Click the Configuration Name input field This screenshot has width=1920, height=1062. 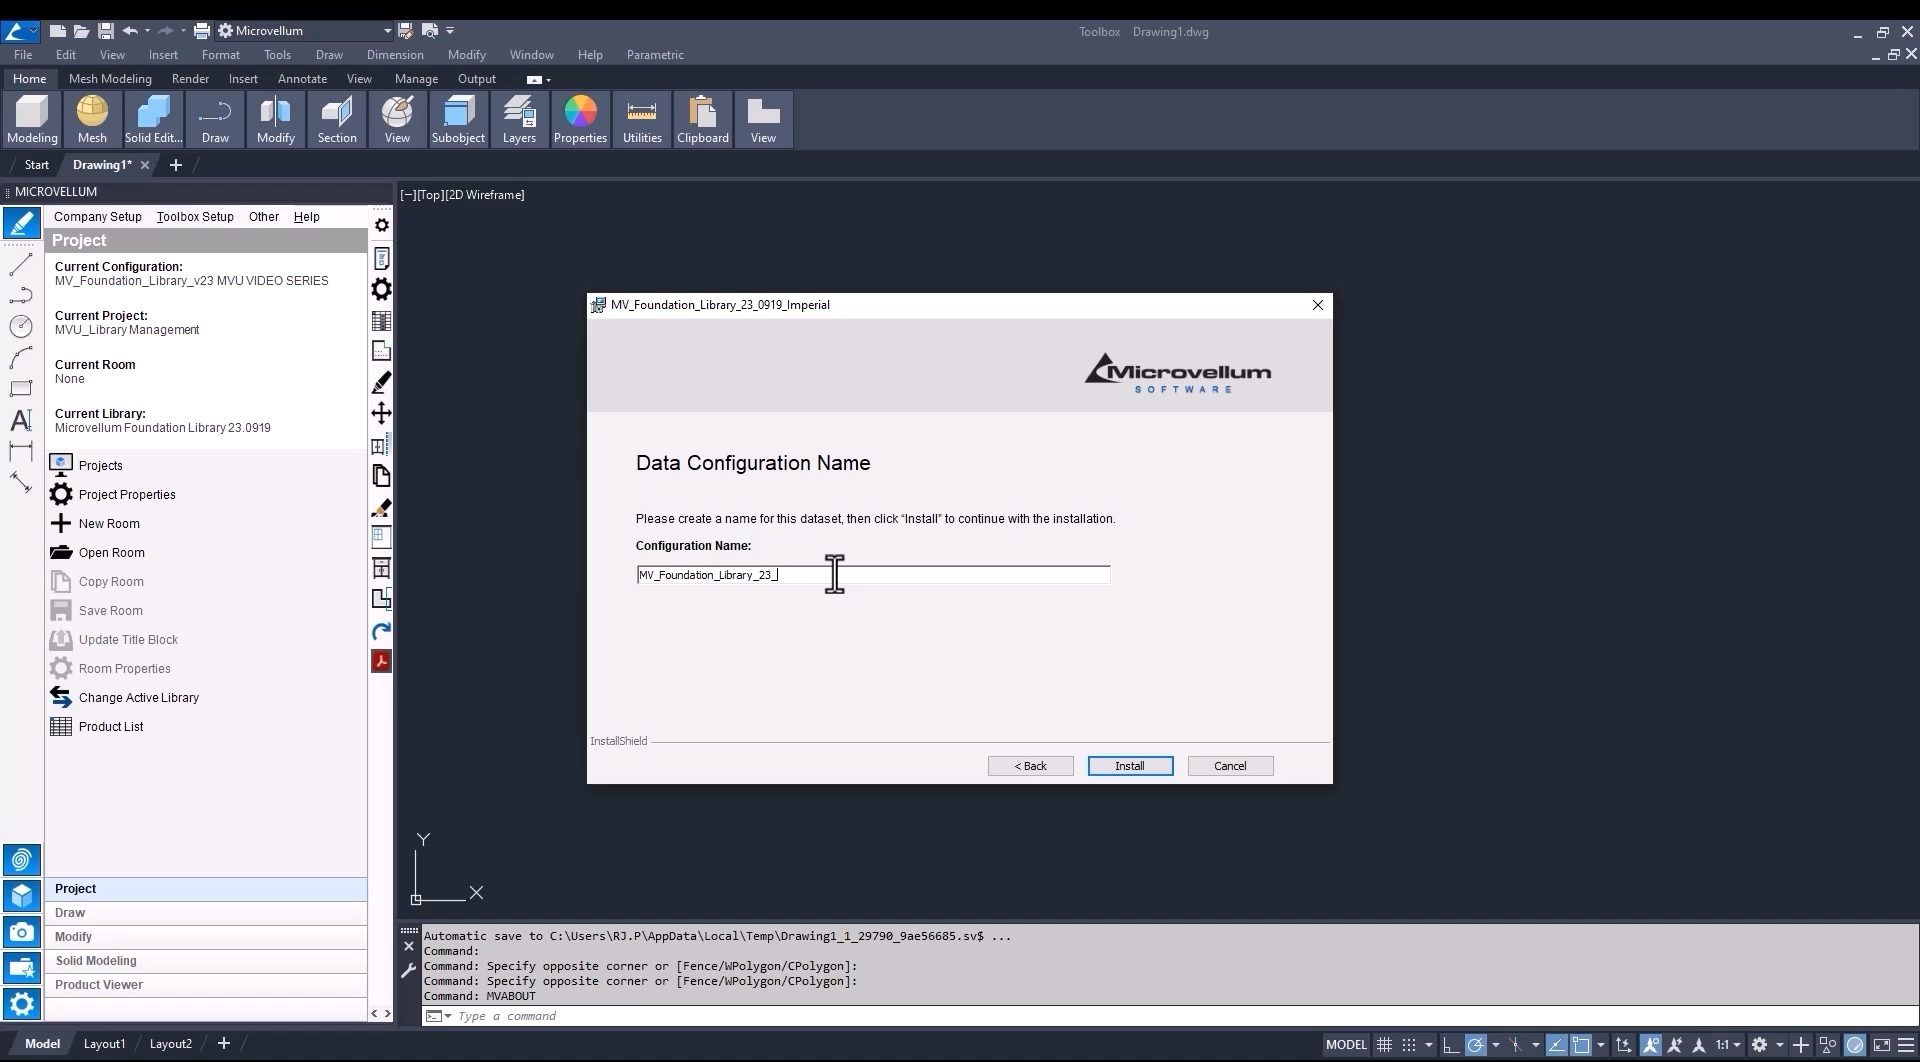(x=873, y=575)
